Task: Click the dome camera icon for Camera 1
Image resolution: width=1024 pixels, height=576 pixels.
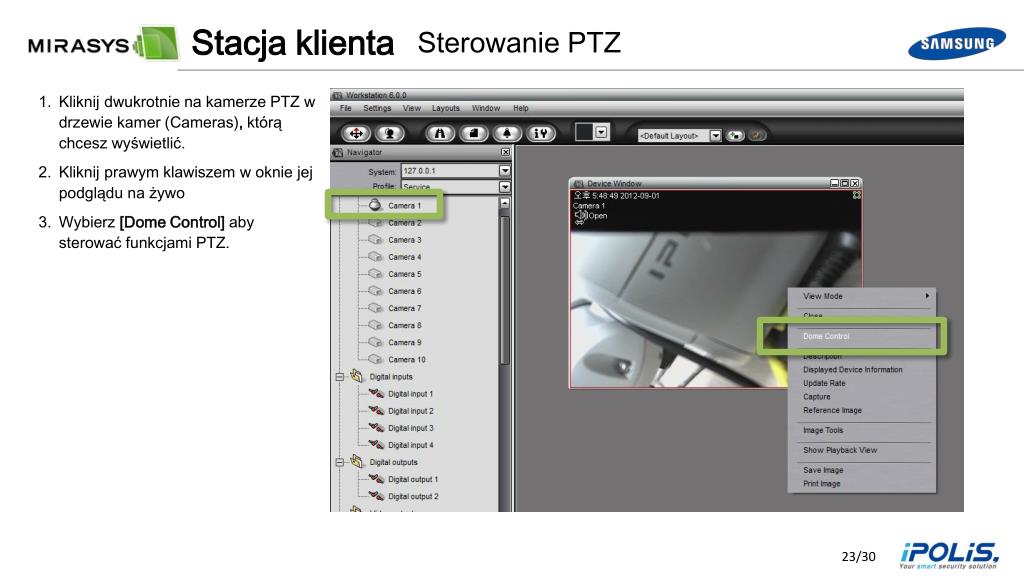Action: [375, 205]
